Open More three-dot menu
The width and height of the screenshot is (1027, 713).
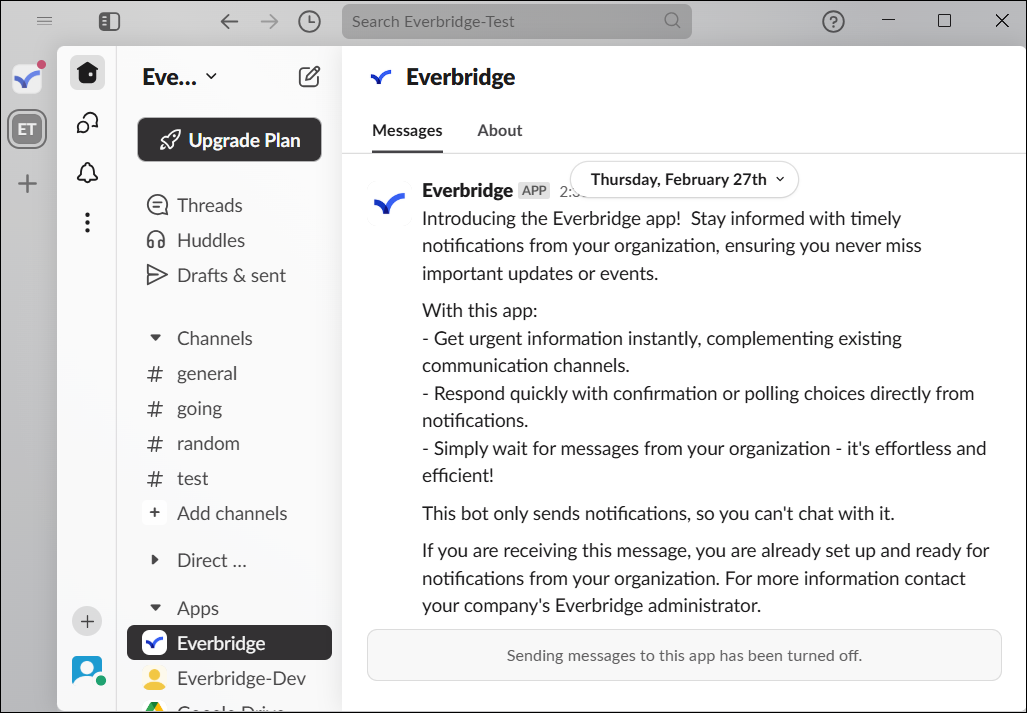click(x=87, y=223)
